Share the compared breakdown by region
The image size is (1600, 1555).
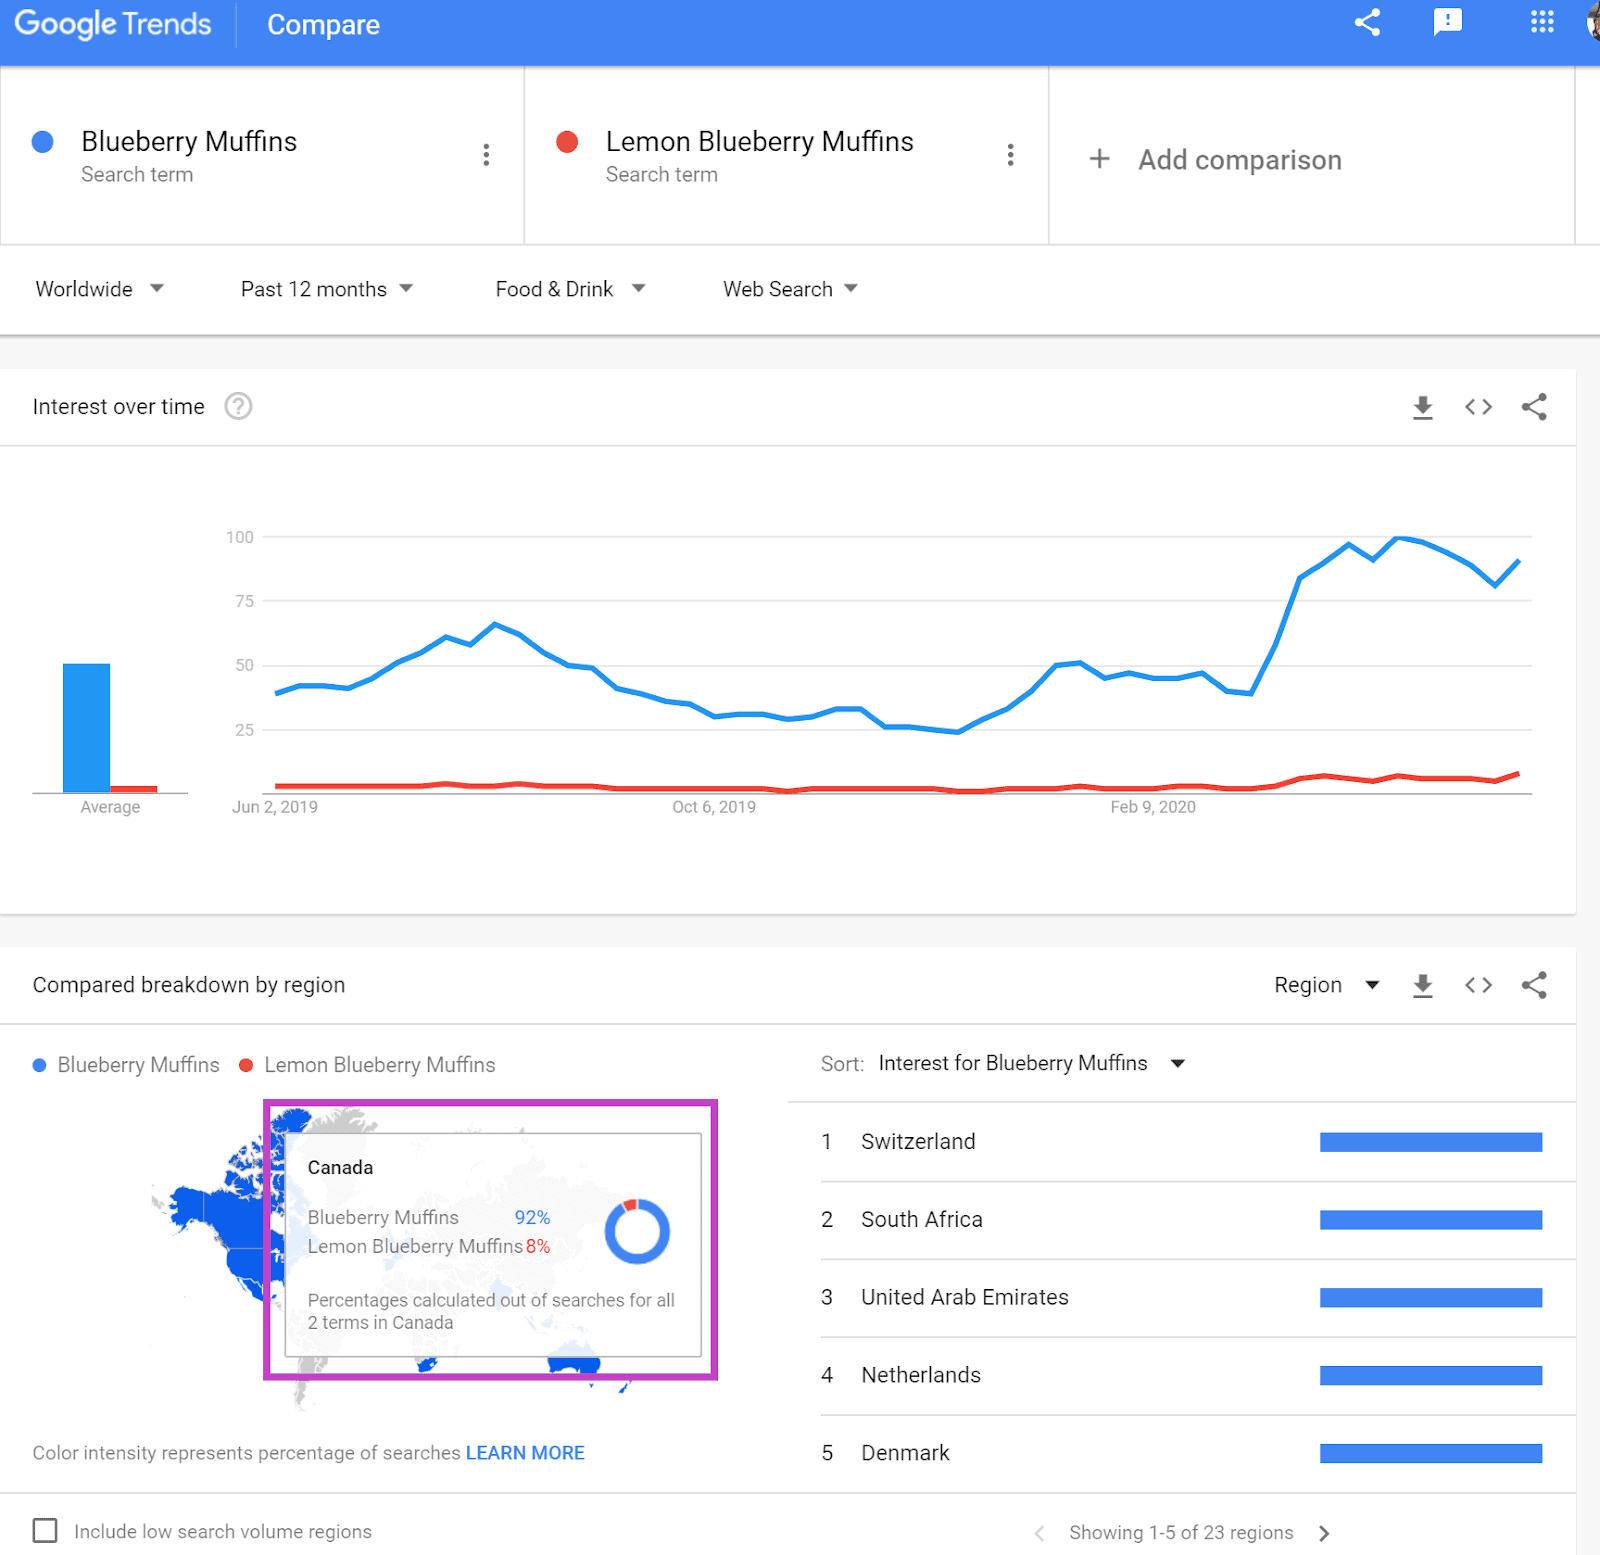(x=1534, y=985)
